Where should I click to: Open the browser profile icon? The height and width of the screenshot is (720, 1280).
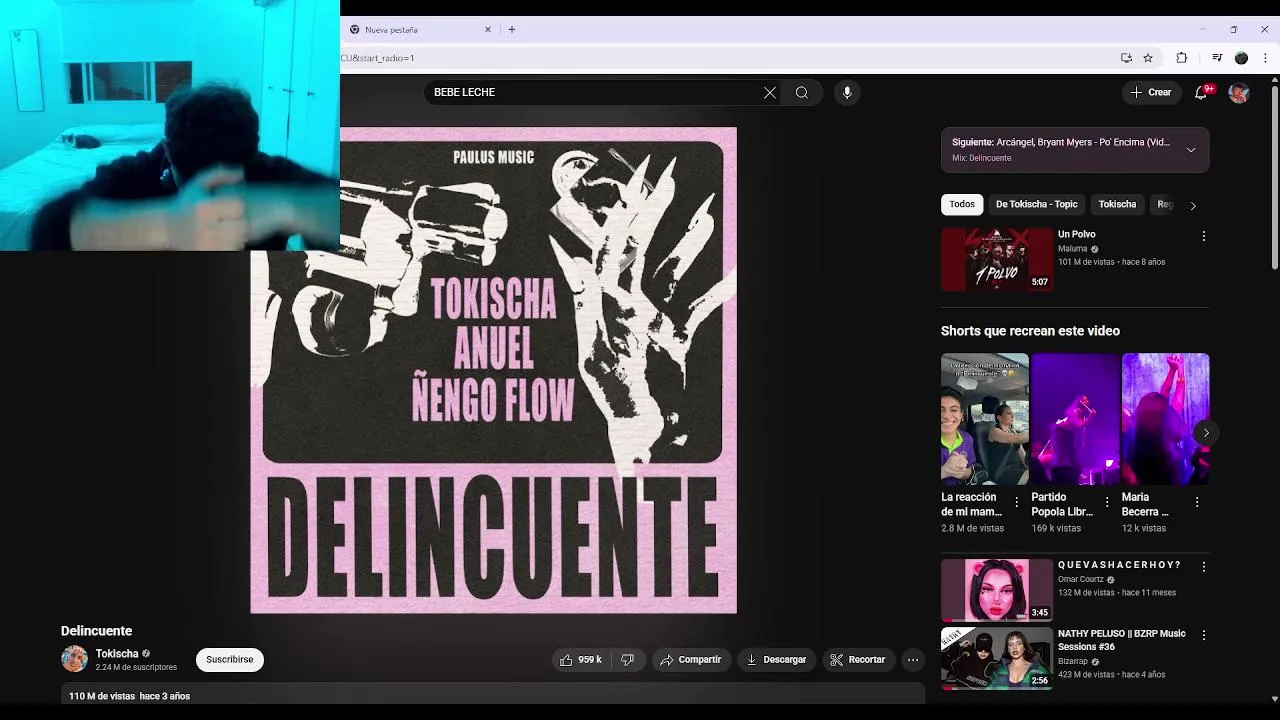click(1241, 58)
